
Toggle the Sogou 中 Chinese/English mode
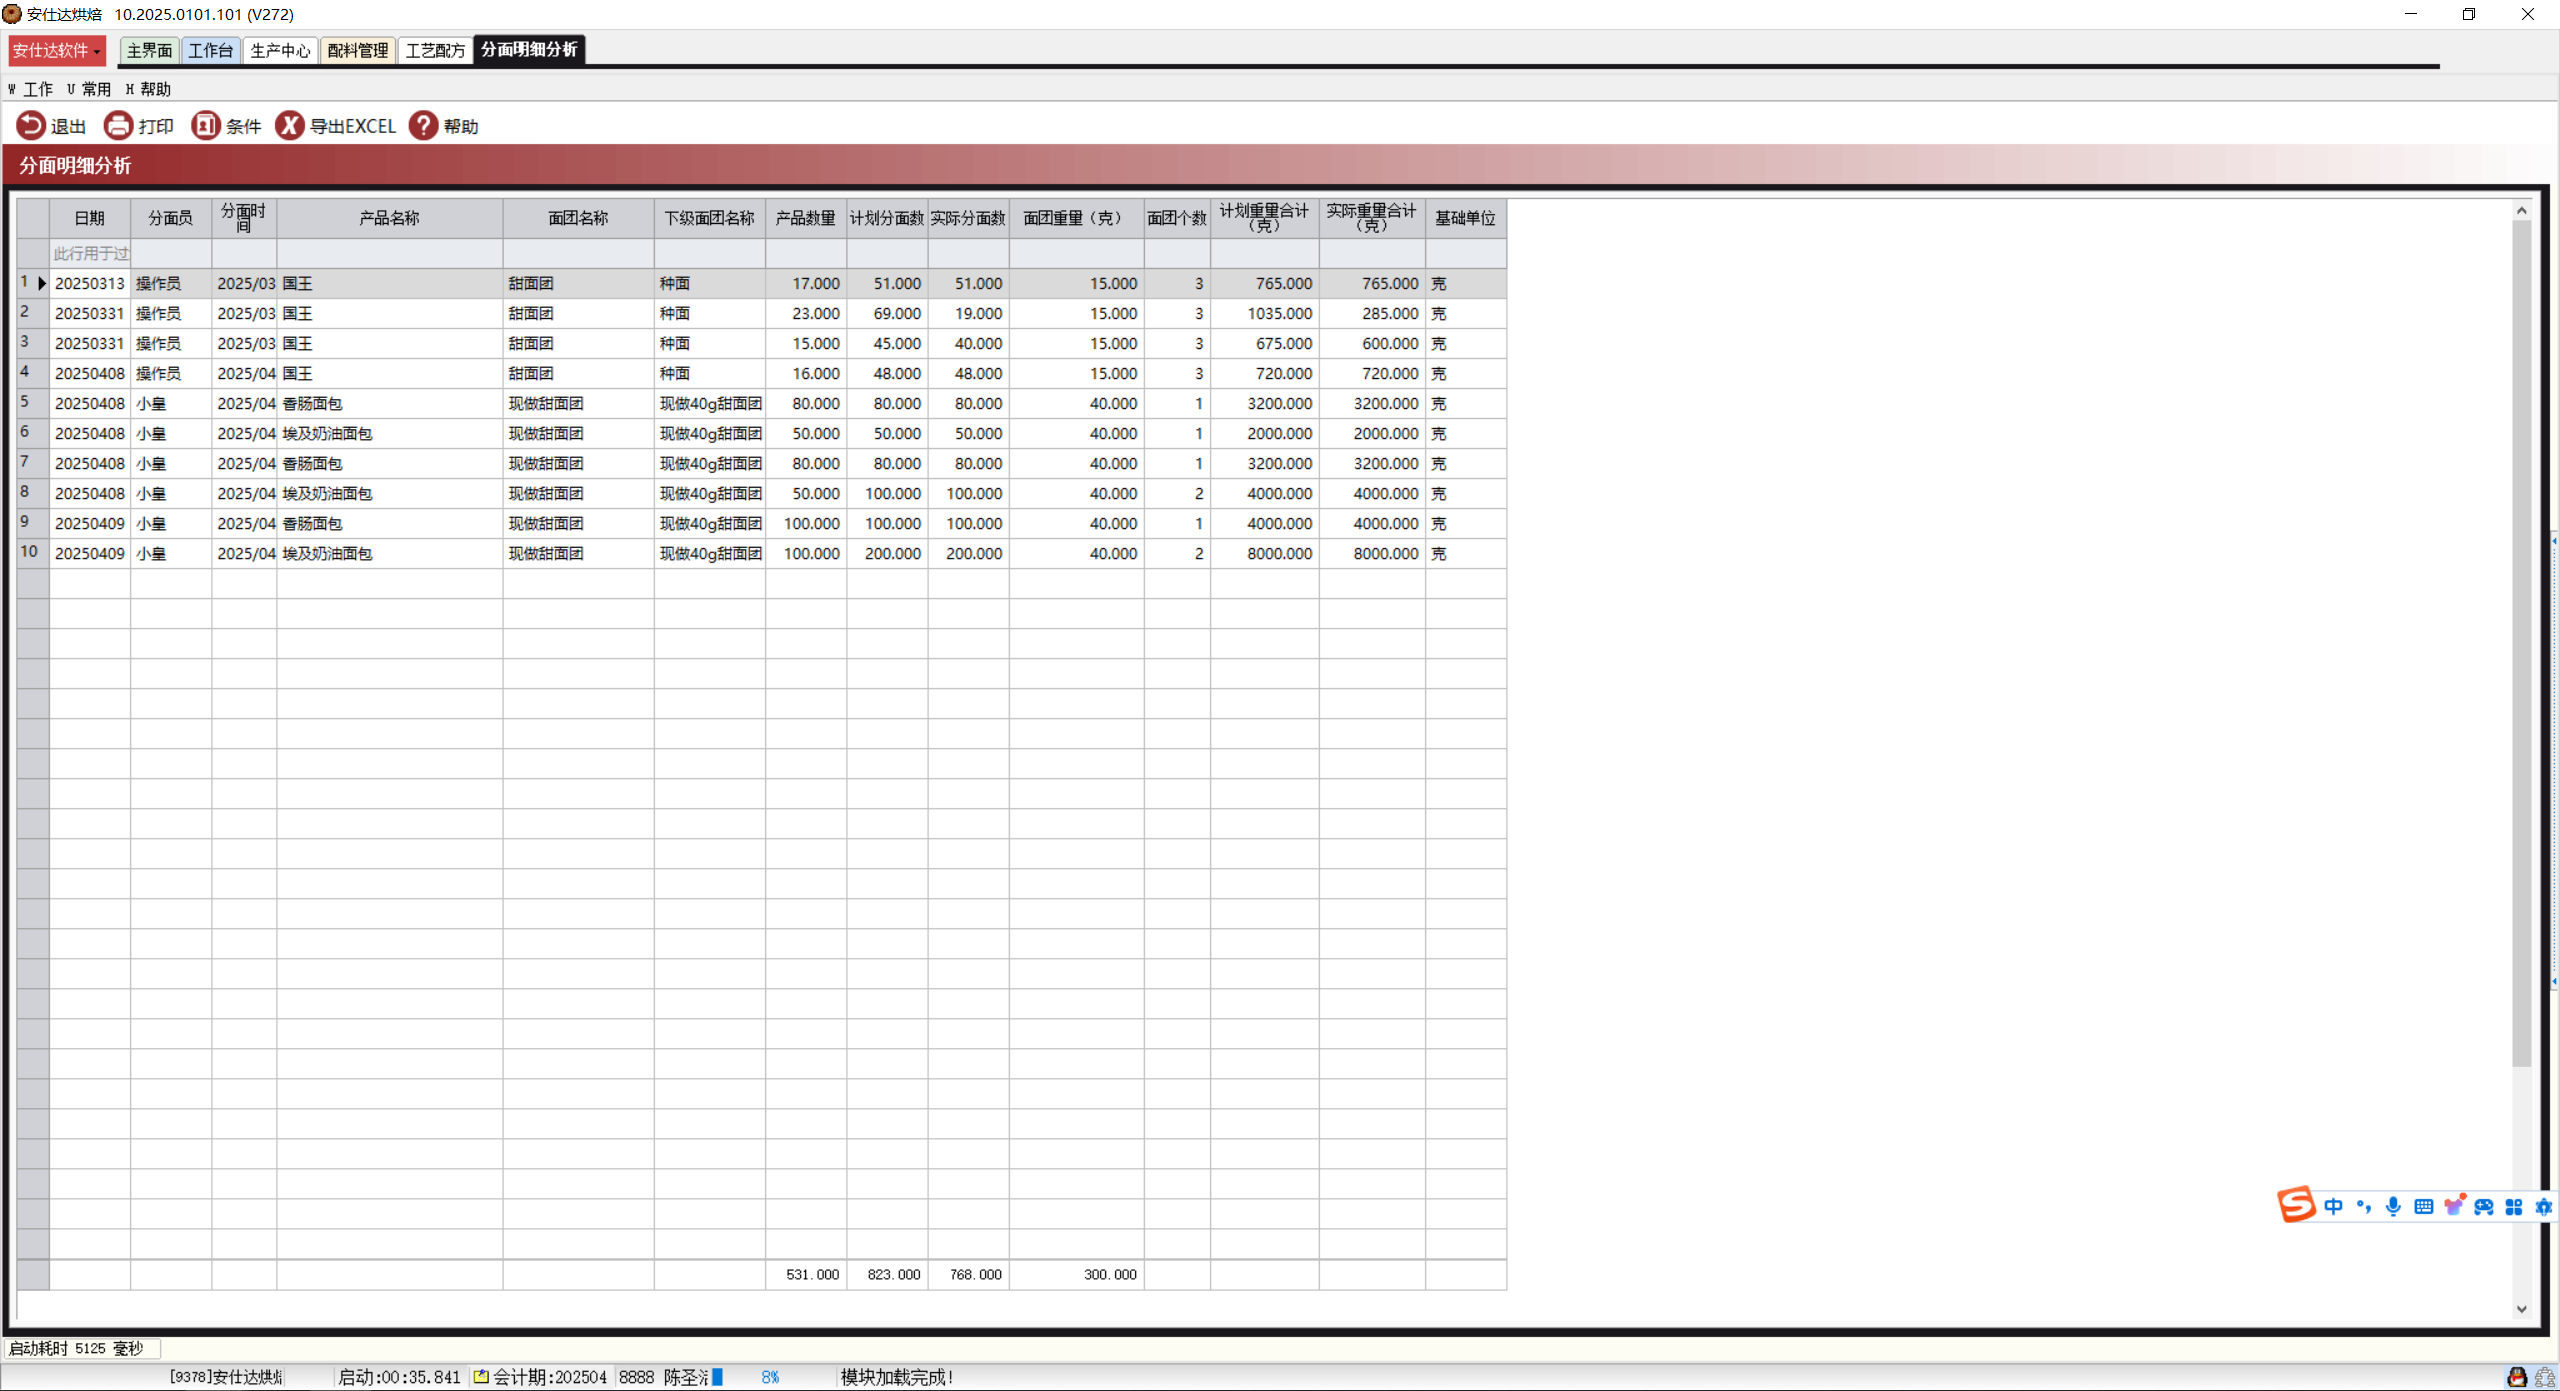pos(2333,1207)
